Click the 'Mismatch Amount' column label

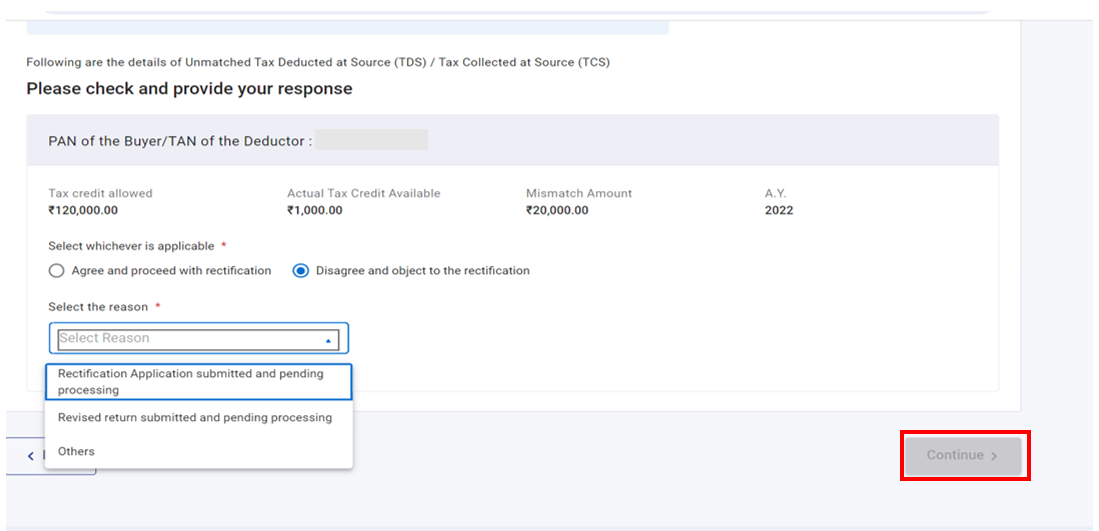579,193
